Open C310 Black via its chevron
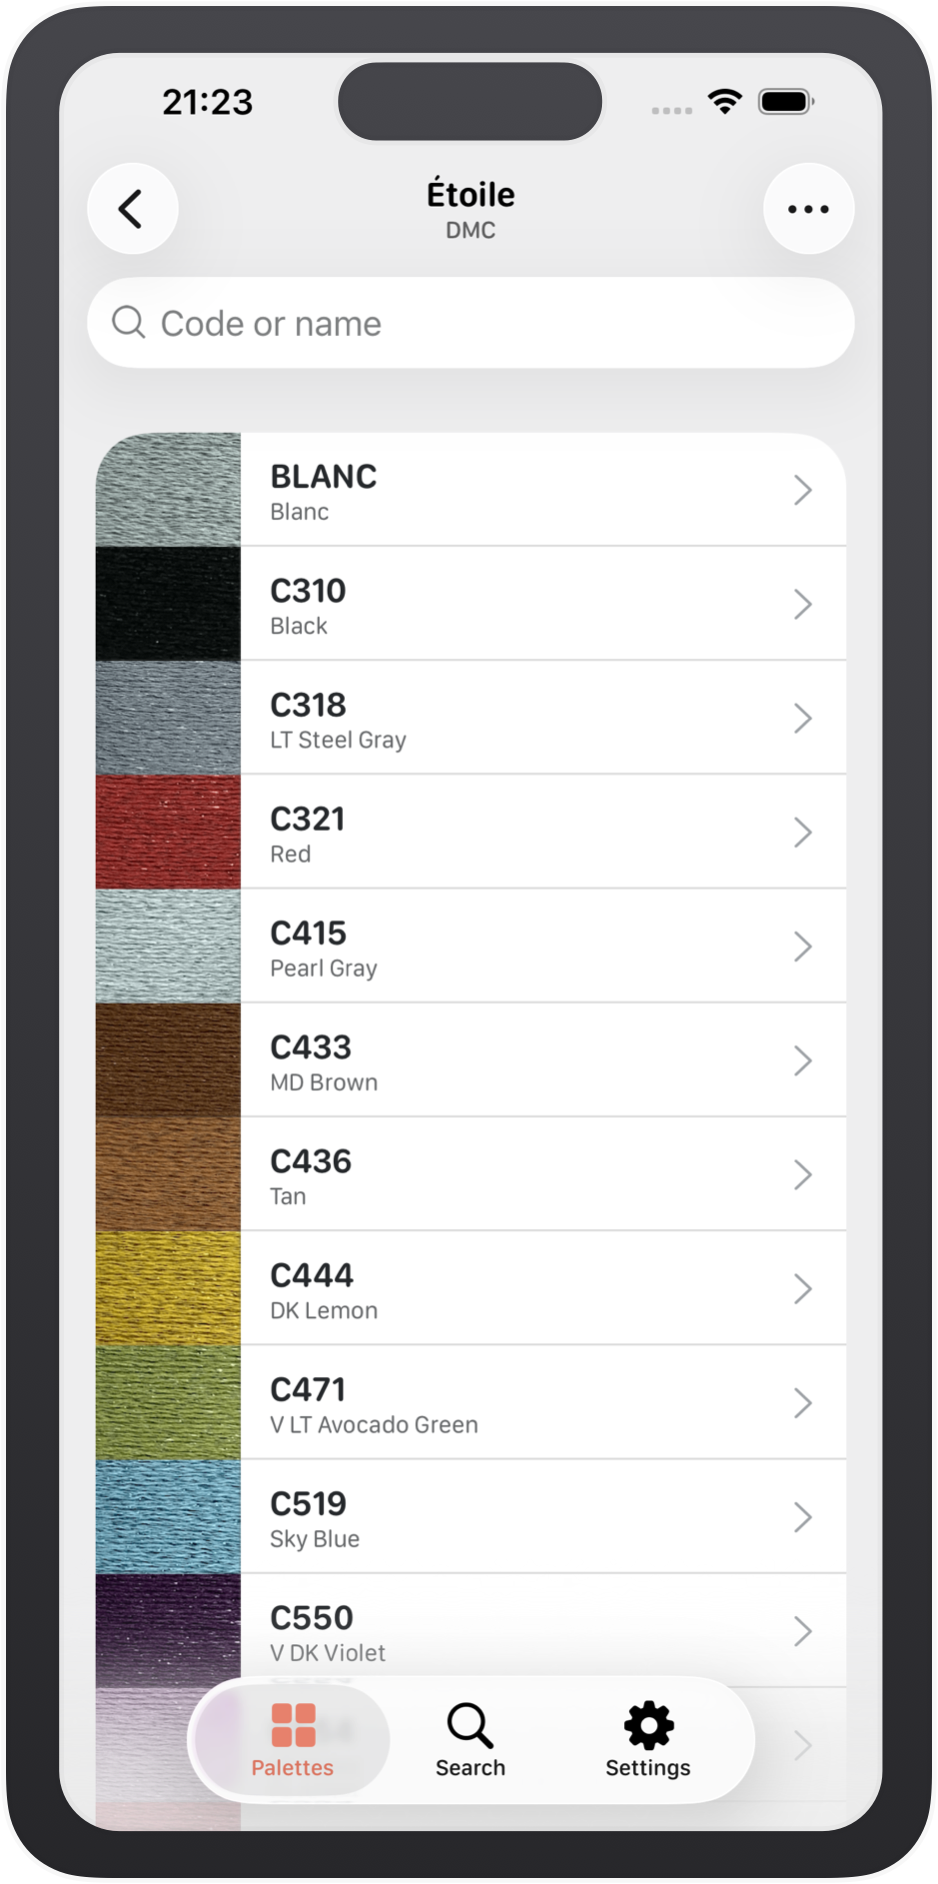938x1884 pixels. (x=803, y=604)
